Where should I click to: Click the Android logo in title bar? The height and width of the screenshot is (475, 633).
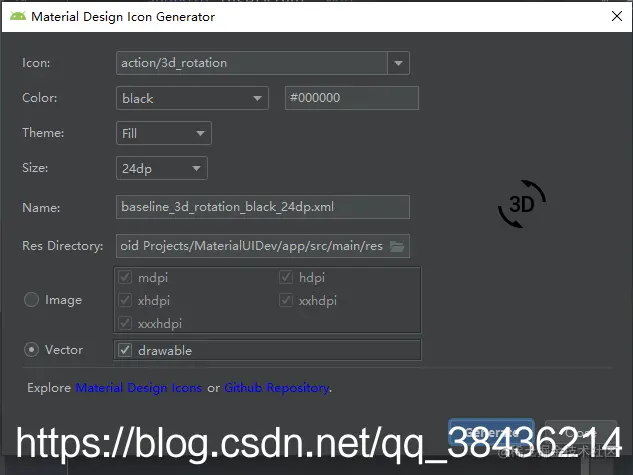click(18, 16)
